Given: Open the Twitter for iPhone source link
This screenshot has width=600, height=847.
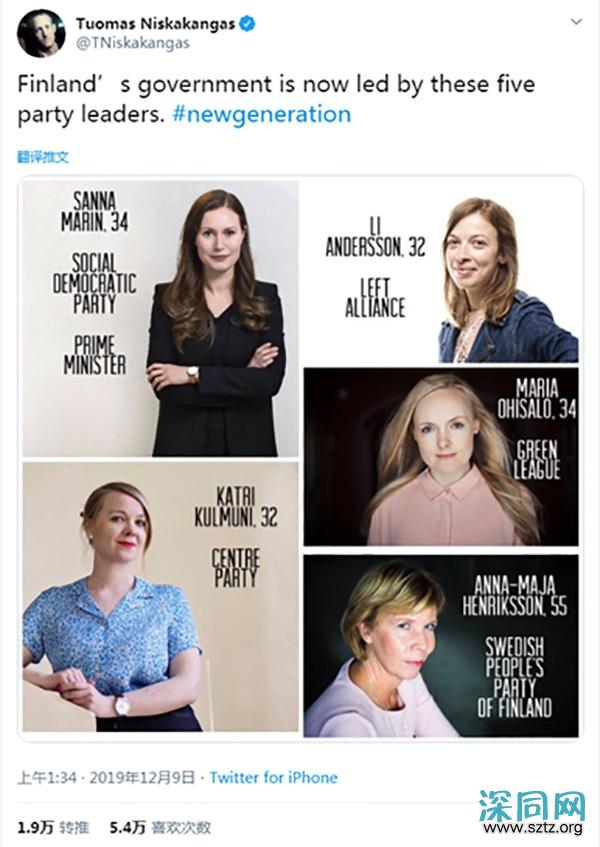Looking at the screenshot, I should pyautogui.click(x=273, y=777).
